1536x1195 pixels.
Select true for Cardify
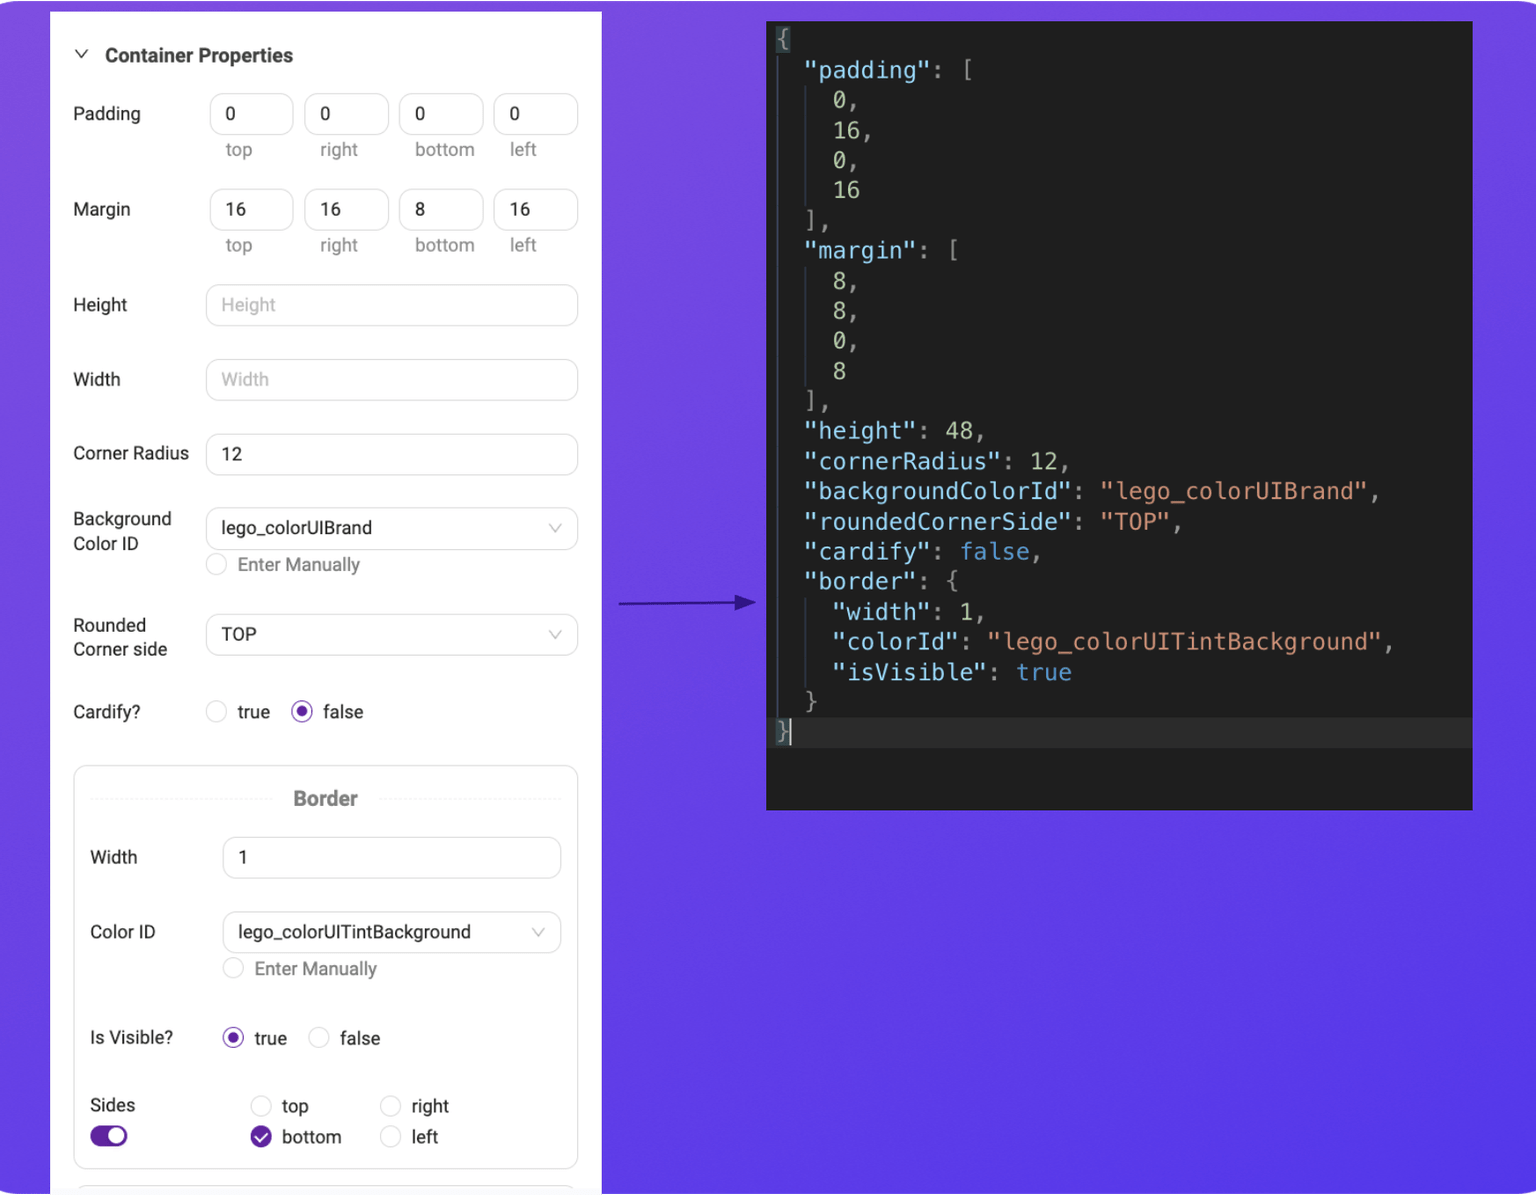[x=216, y=711]
